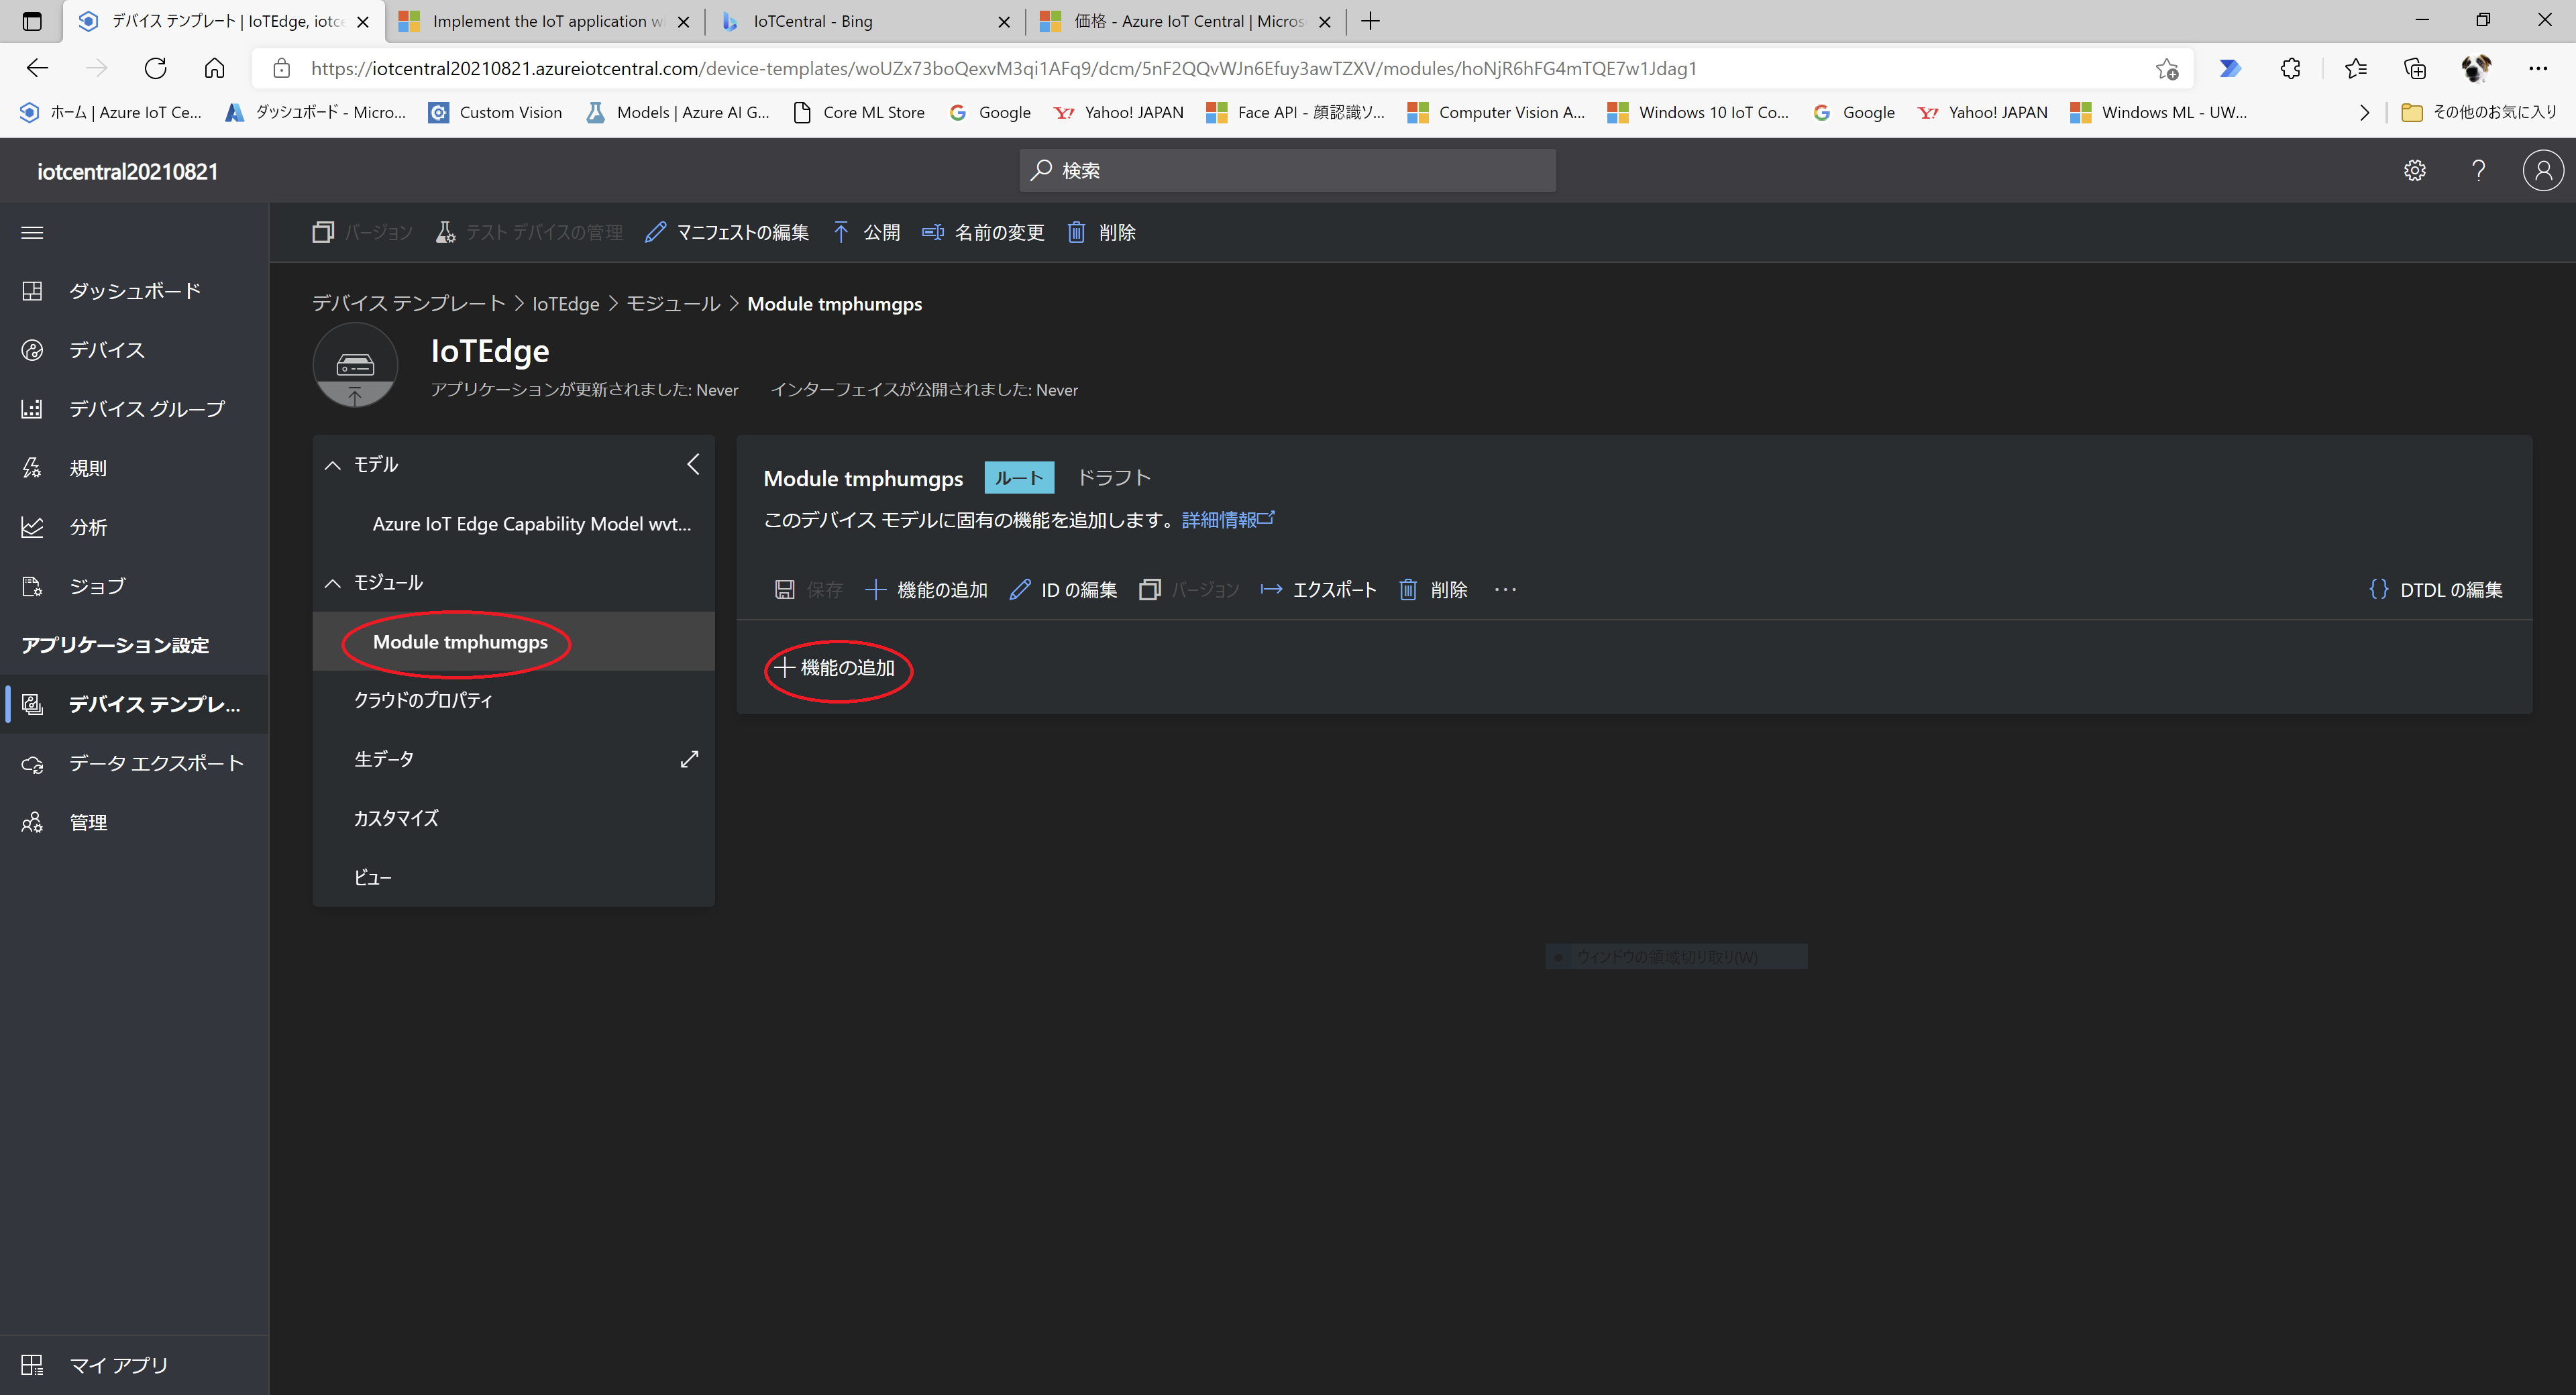Collapse model side panel with left chevron
This screenshot has height=1395, width=2576.
693,464
